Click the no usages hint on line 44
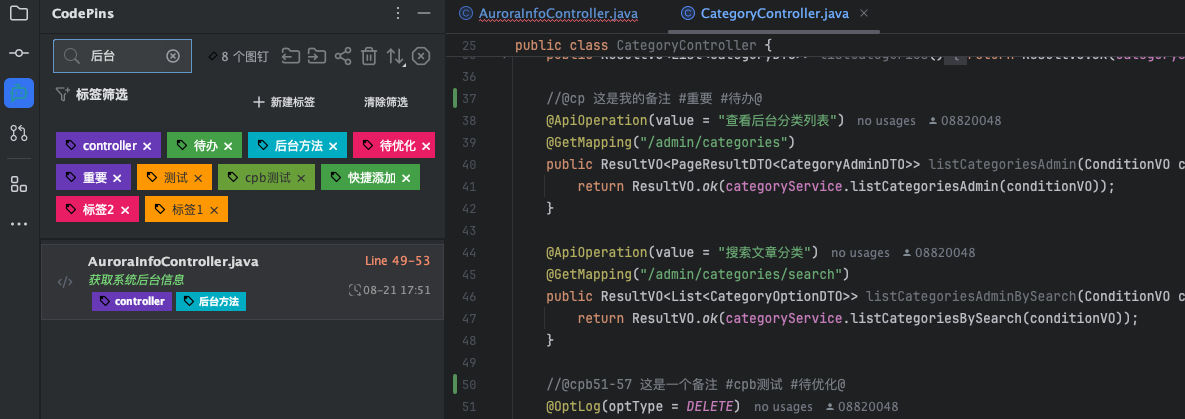The image size is (1185, 419). coord(860,253)
